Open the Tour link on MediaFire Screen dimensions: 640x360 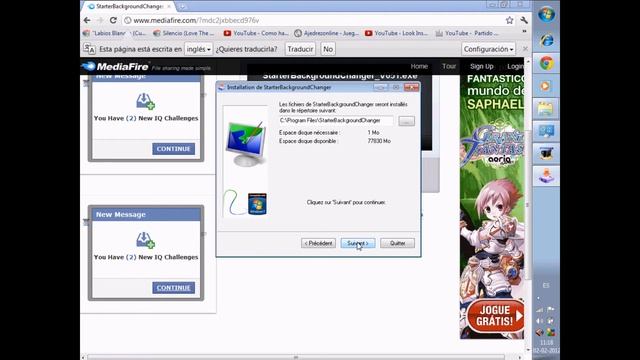point(449,66)
